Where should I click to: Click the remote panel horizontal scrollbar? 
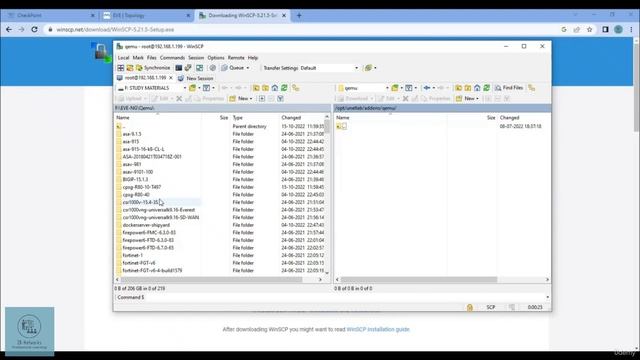(x=419, y=280)
